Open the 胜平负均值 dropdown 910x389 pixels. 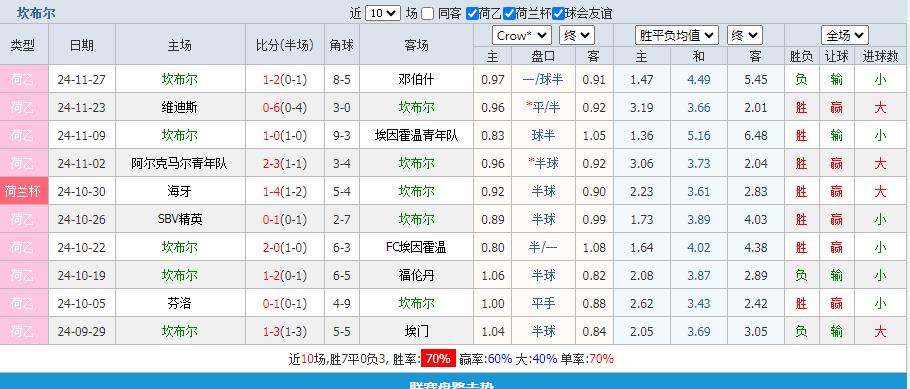[x=677, y=36]
